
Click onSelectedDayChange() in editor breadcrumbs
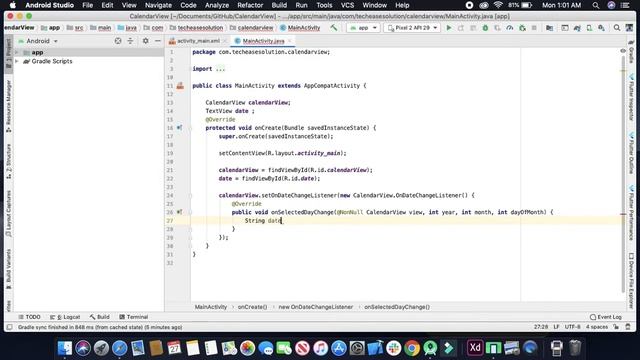pos(397,307)
